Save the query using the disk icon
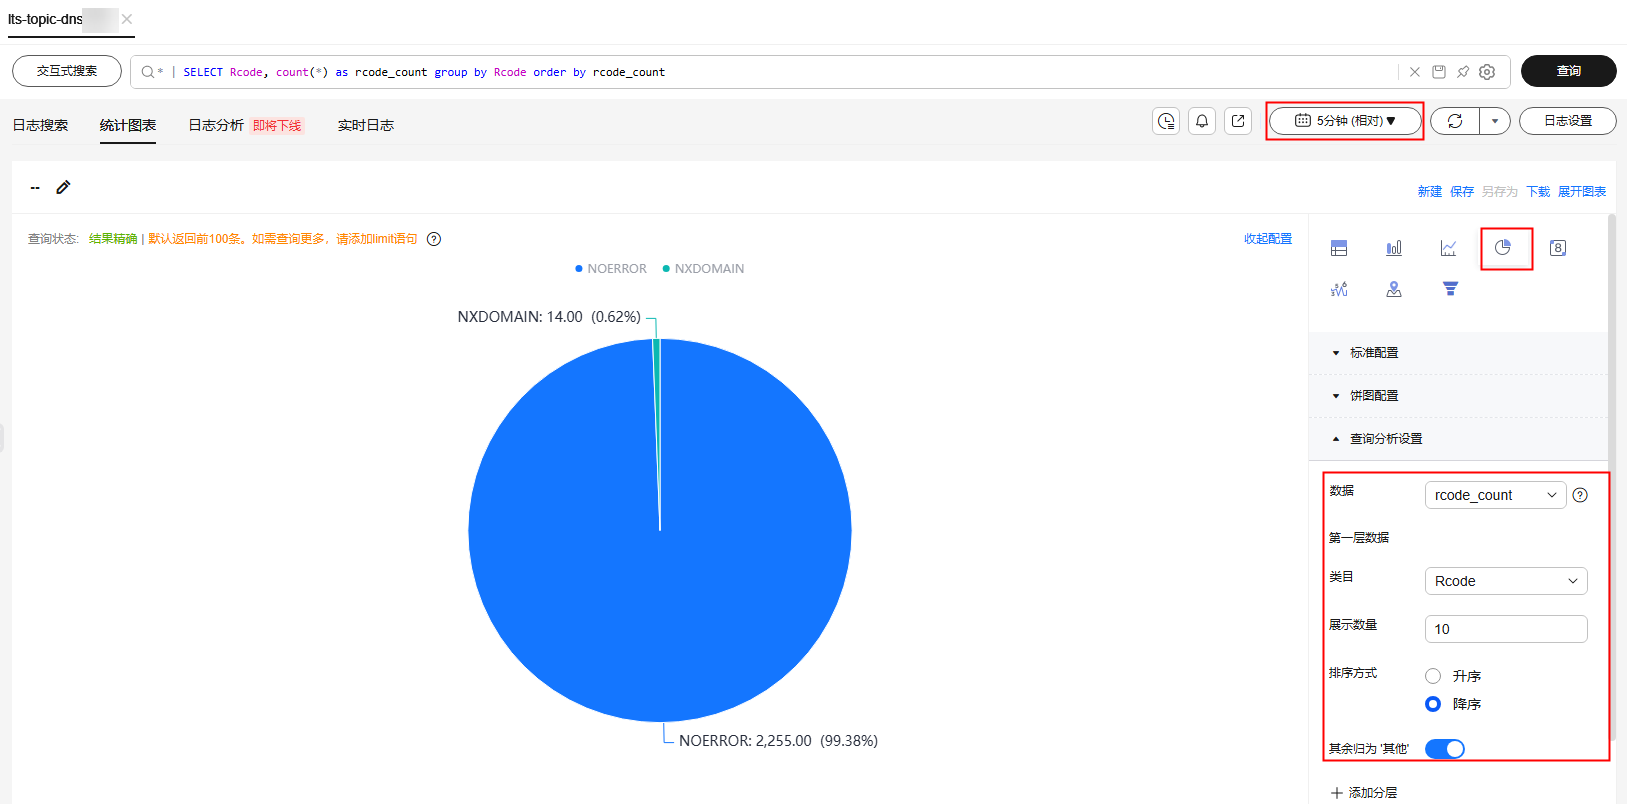The image size is (1627, 804). [1439, 72]
